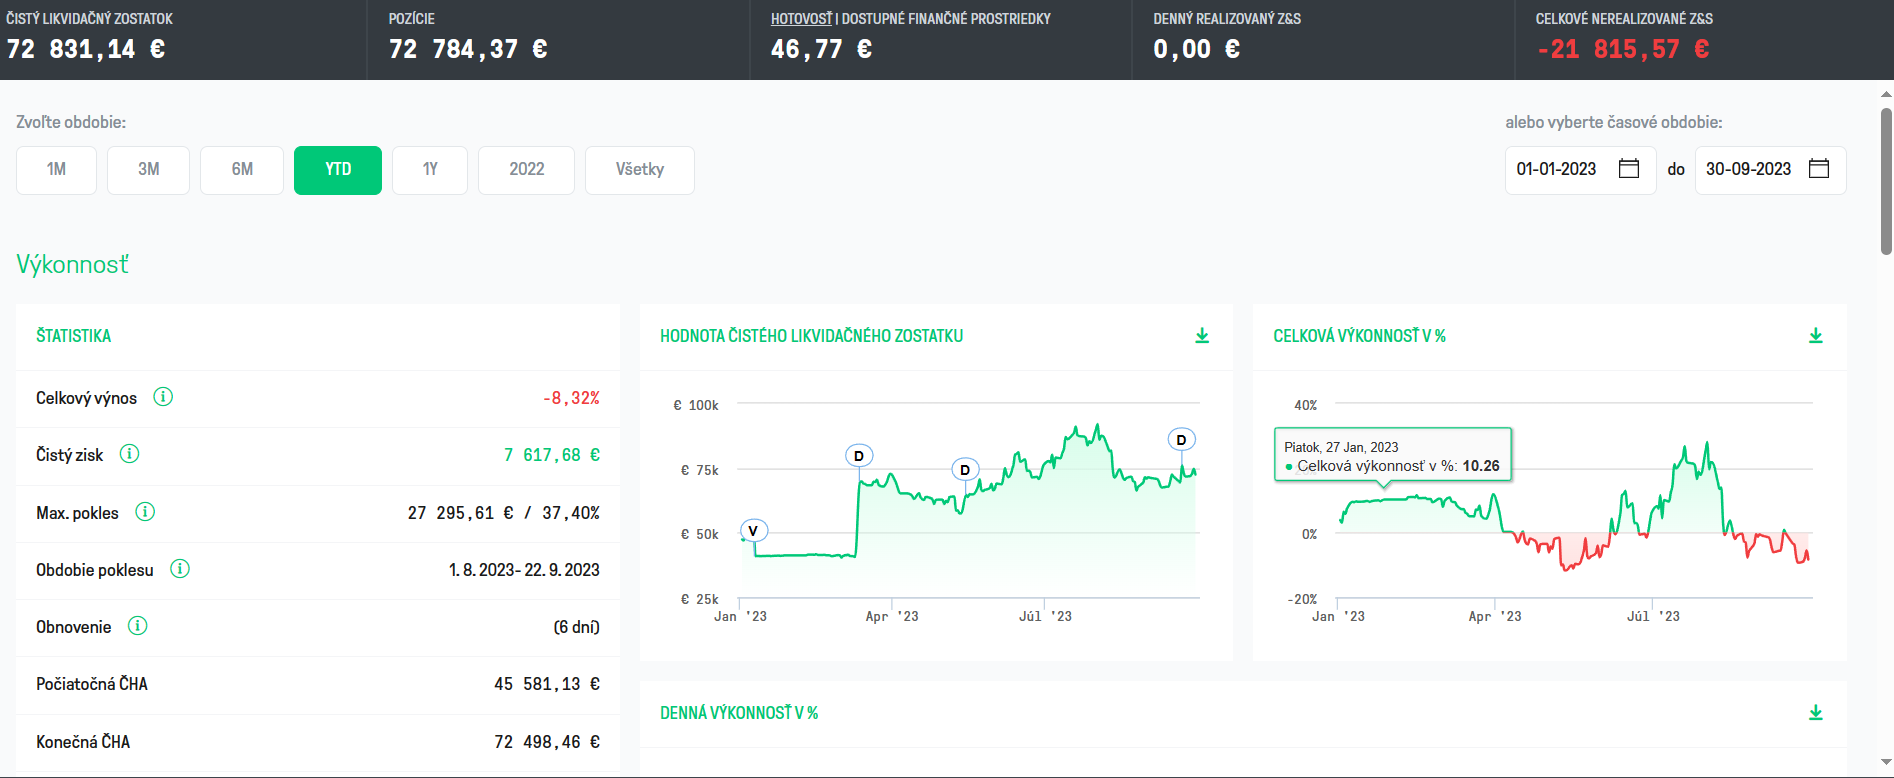The width and height of the screenshot is (1894, 778).
Task: Select the 3M period
Action: click(x=148, y=170)
